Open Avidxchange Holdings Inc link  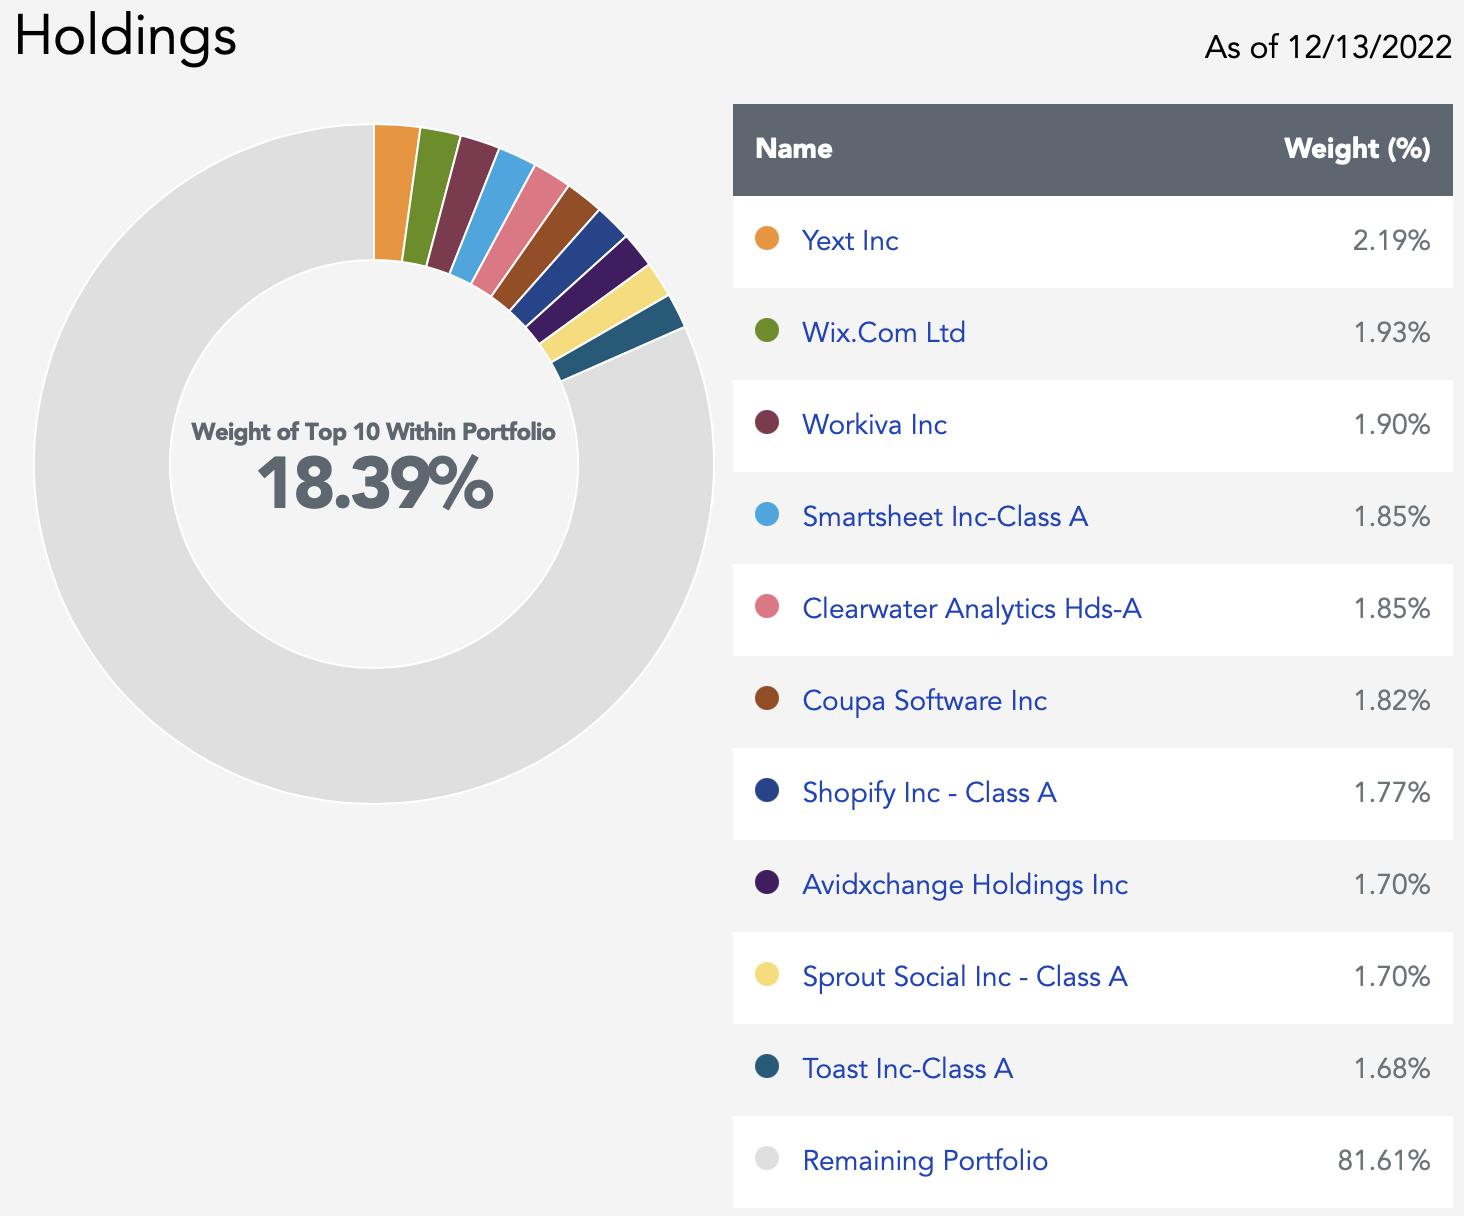[965, 884]
